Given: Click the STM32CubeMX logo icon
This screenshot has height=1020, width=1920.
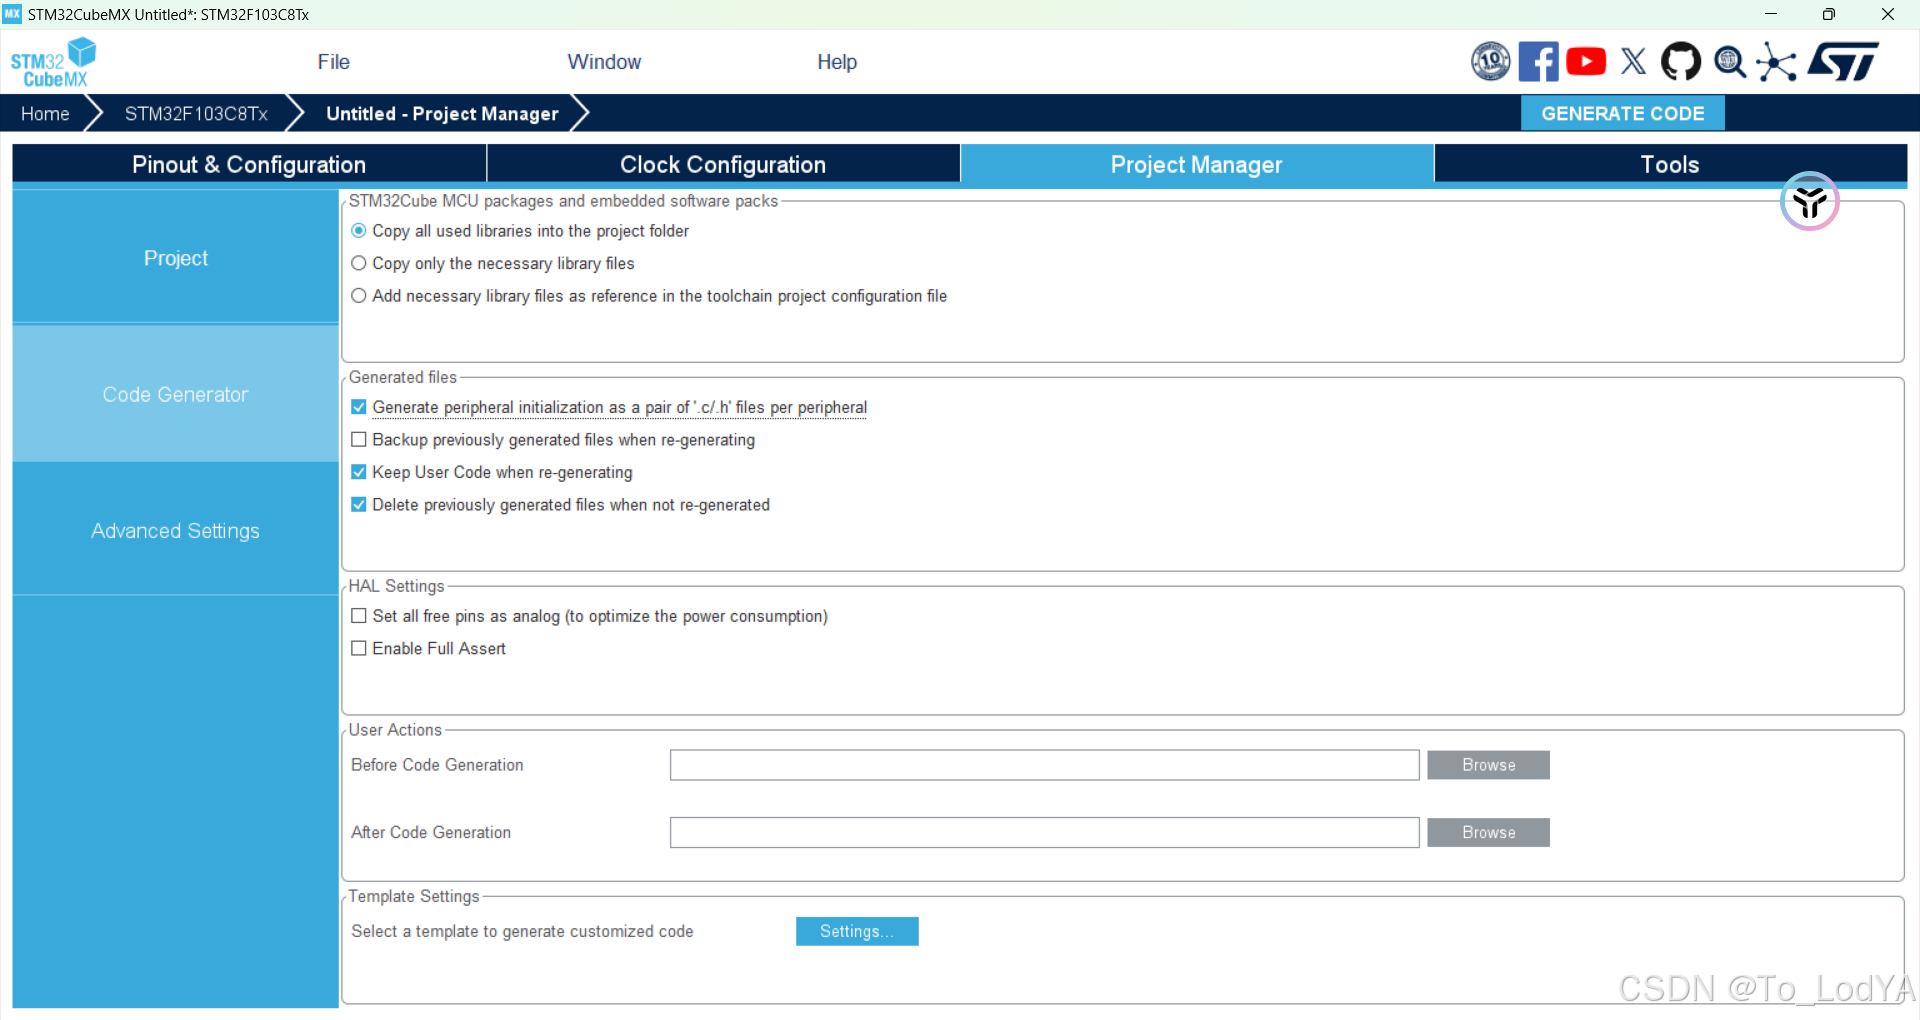Looking at the screenshot, I should [x=54, y=63].
